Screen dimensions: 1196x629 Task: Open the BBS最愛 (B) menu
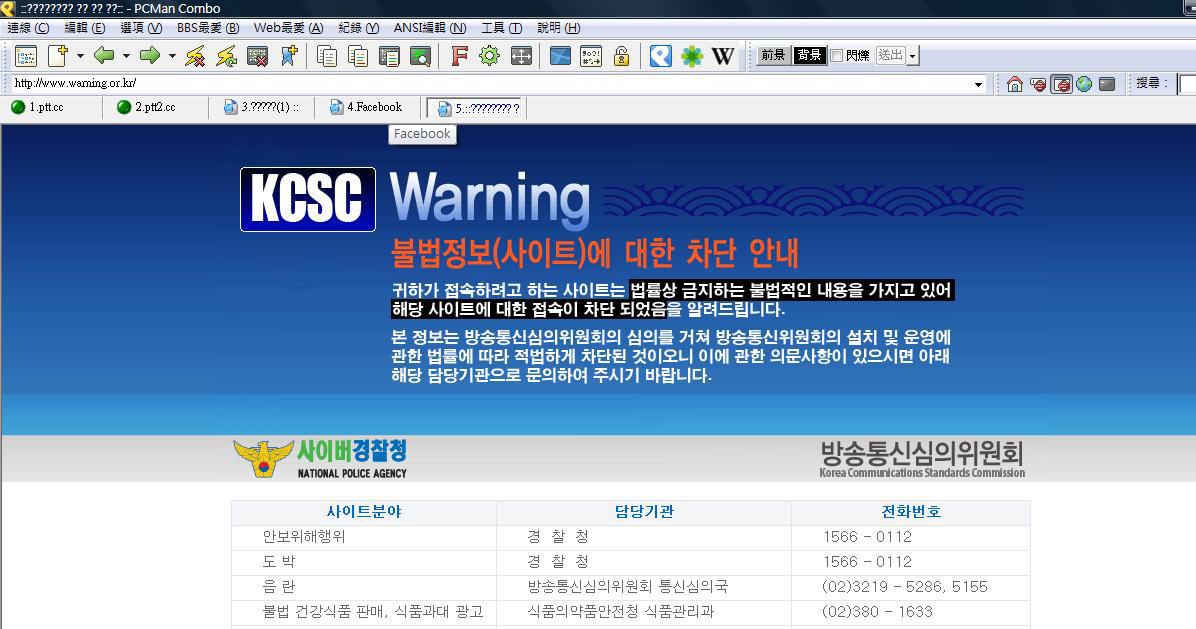[208, 28]
